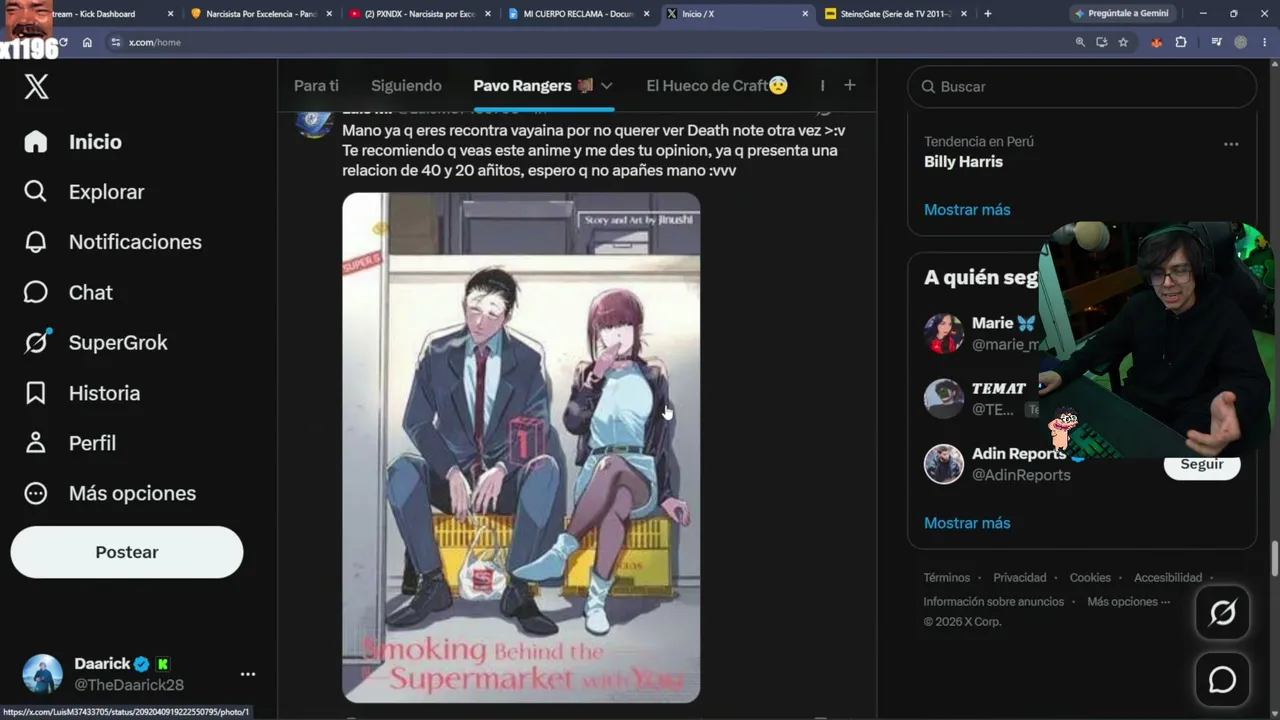
Task: Open the manga cover image in the post
Action: (x=521, y=448)
